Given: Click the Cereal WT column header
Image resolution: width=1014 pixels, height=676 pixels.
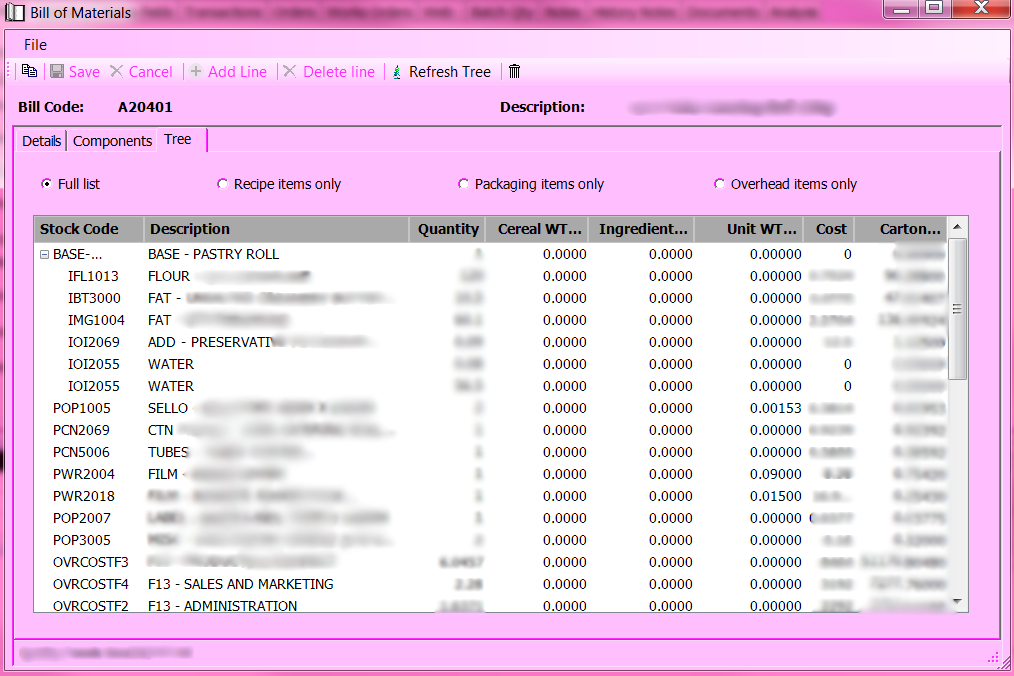Looking at the screenshot, I should (538, 229).
